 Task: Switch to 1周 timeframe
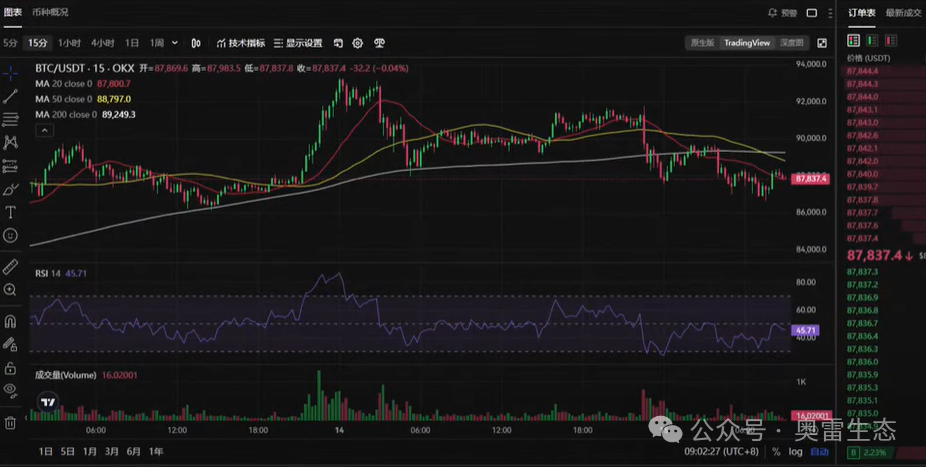tap(156, 43)
